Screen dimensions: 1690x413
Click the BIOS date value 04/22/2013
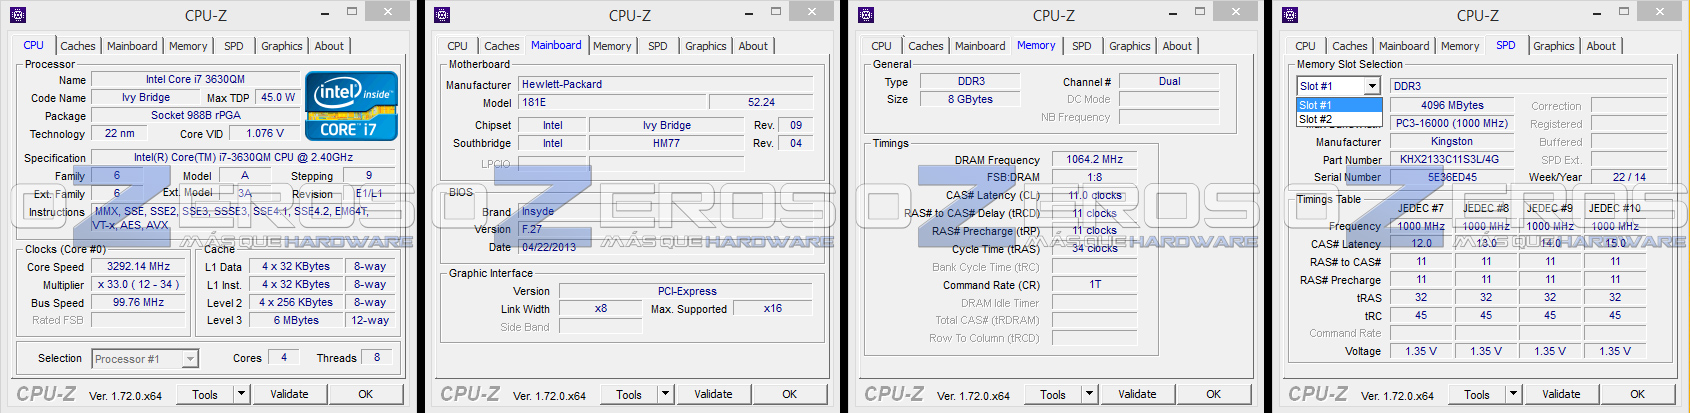tap(666, 247)
